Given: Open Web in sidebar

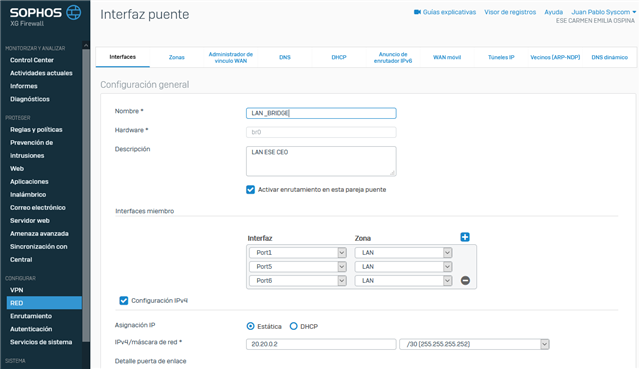Looking at the screenshot, I should pyautogui.click(x=17, y=169).
